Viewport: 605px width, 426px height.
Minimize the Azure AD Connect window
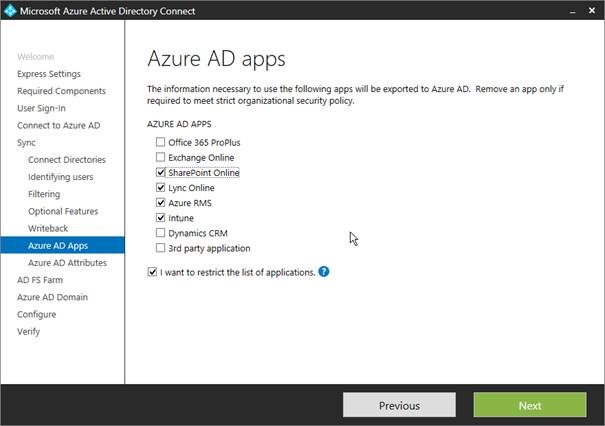click(x=573, y=11)
